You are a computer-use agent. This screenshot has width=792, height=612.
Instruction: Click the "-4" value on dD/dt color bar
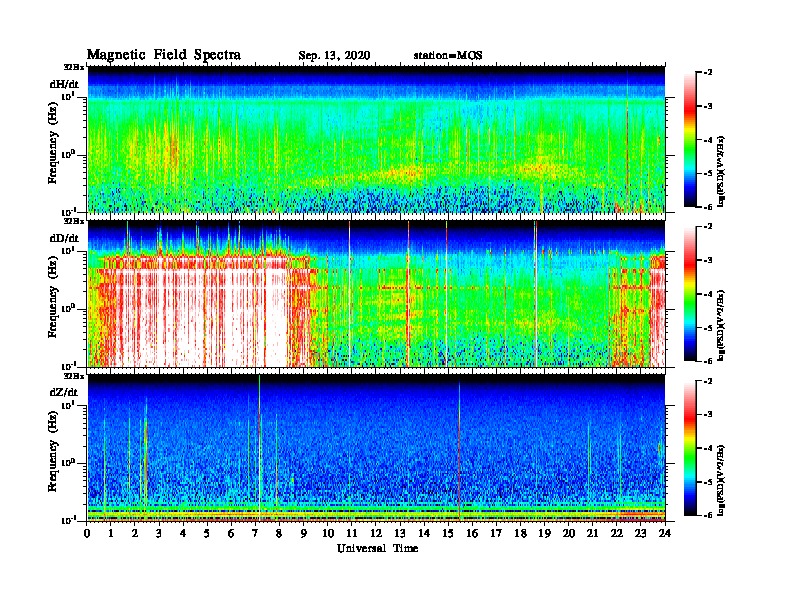click(x=708, y=294)
